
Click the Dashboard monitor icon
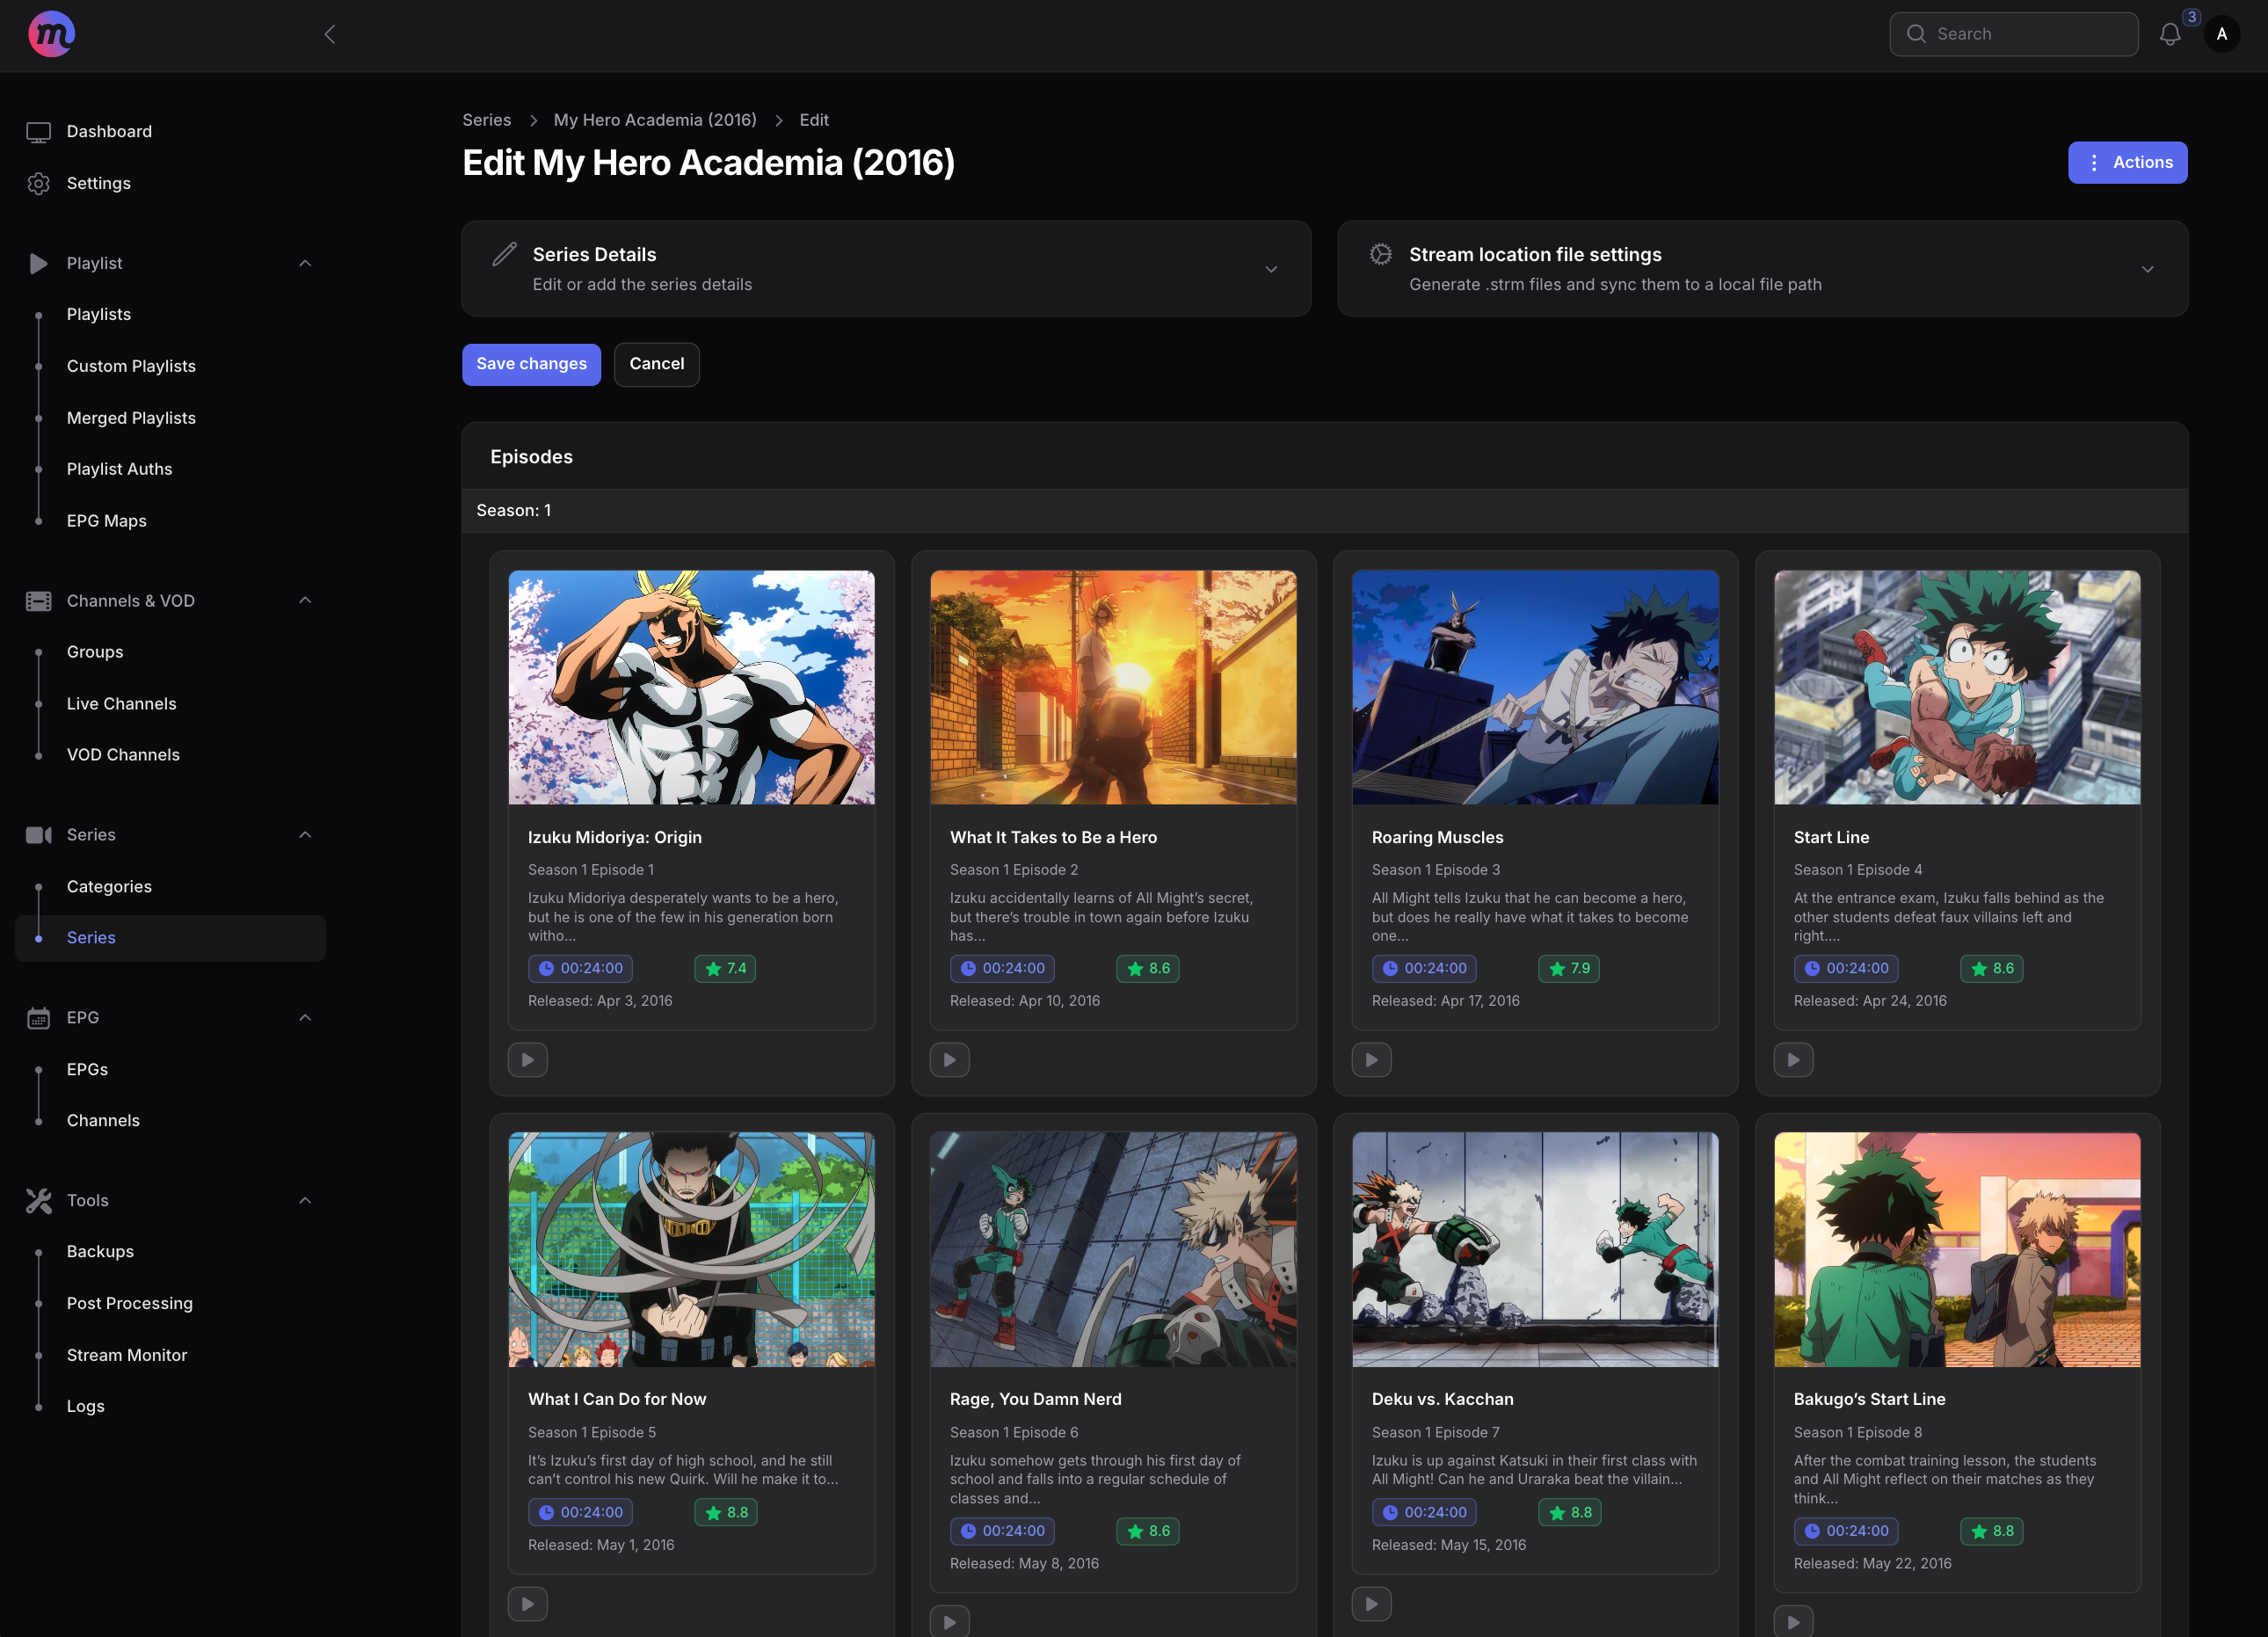pos(39,130)
